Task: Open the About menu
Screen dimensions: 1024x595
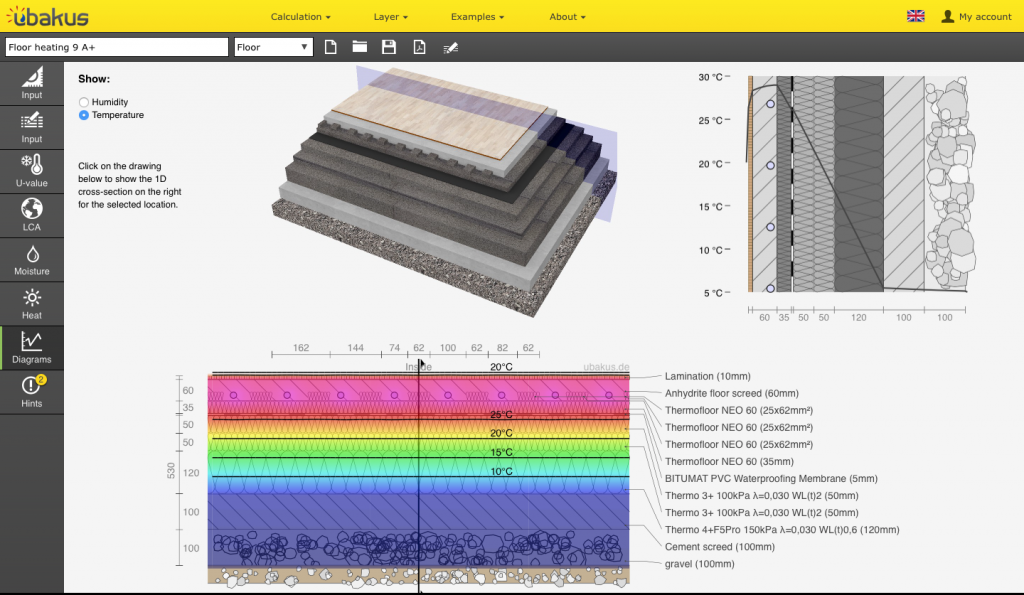Action: click(x=567, y=17)
